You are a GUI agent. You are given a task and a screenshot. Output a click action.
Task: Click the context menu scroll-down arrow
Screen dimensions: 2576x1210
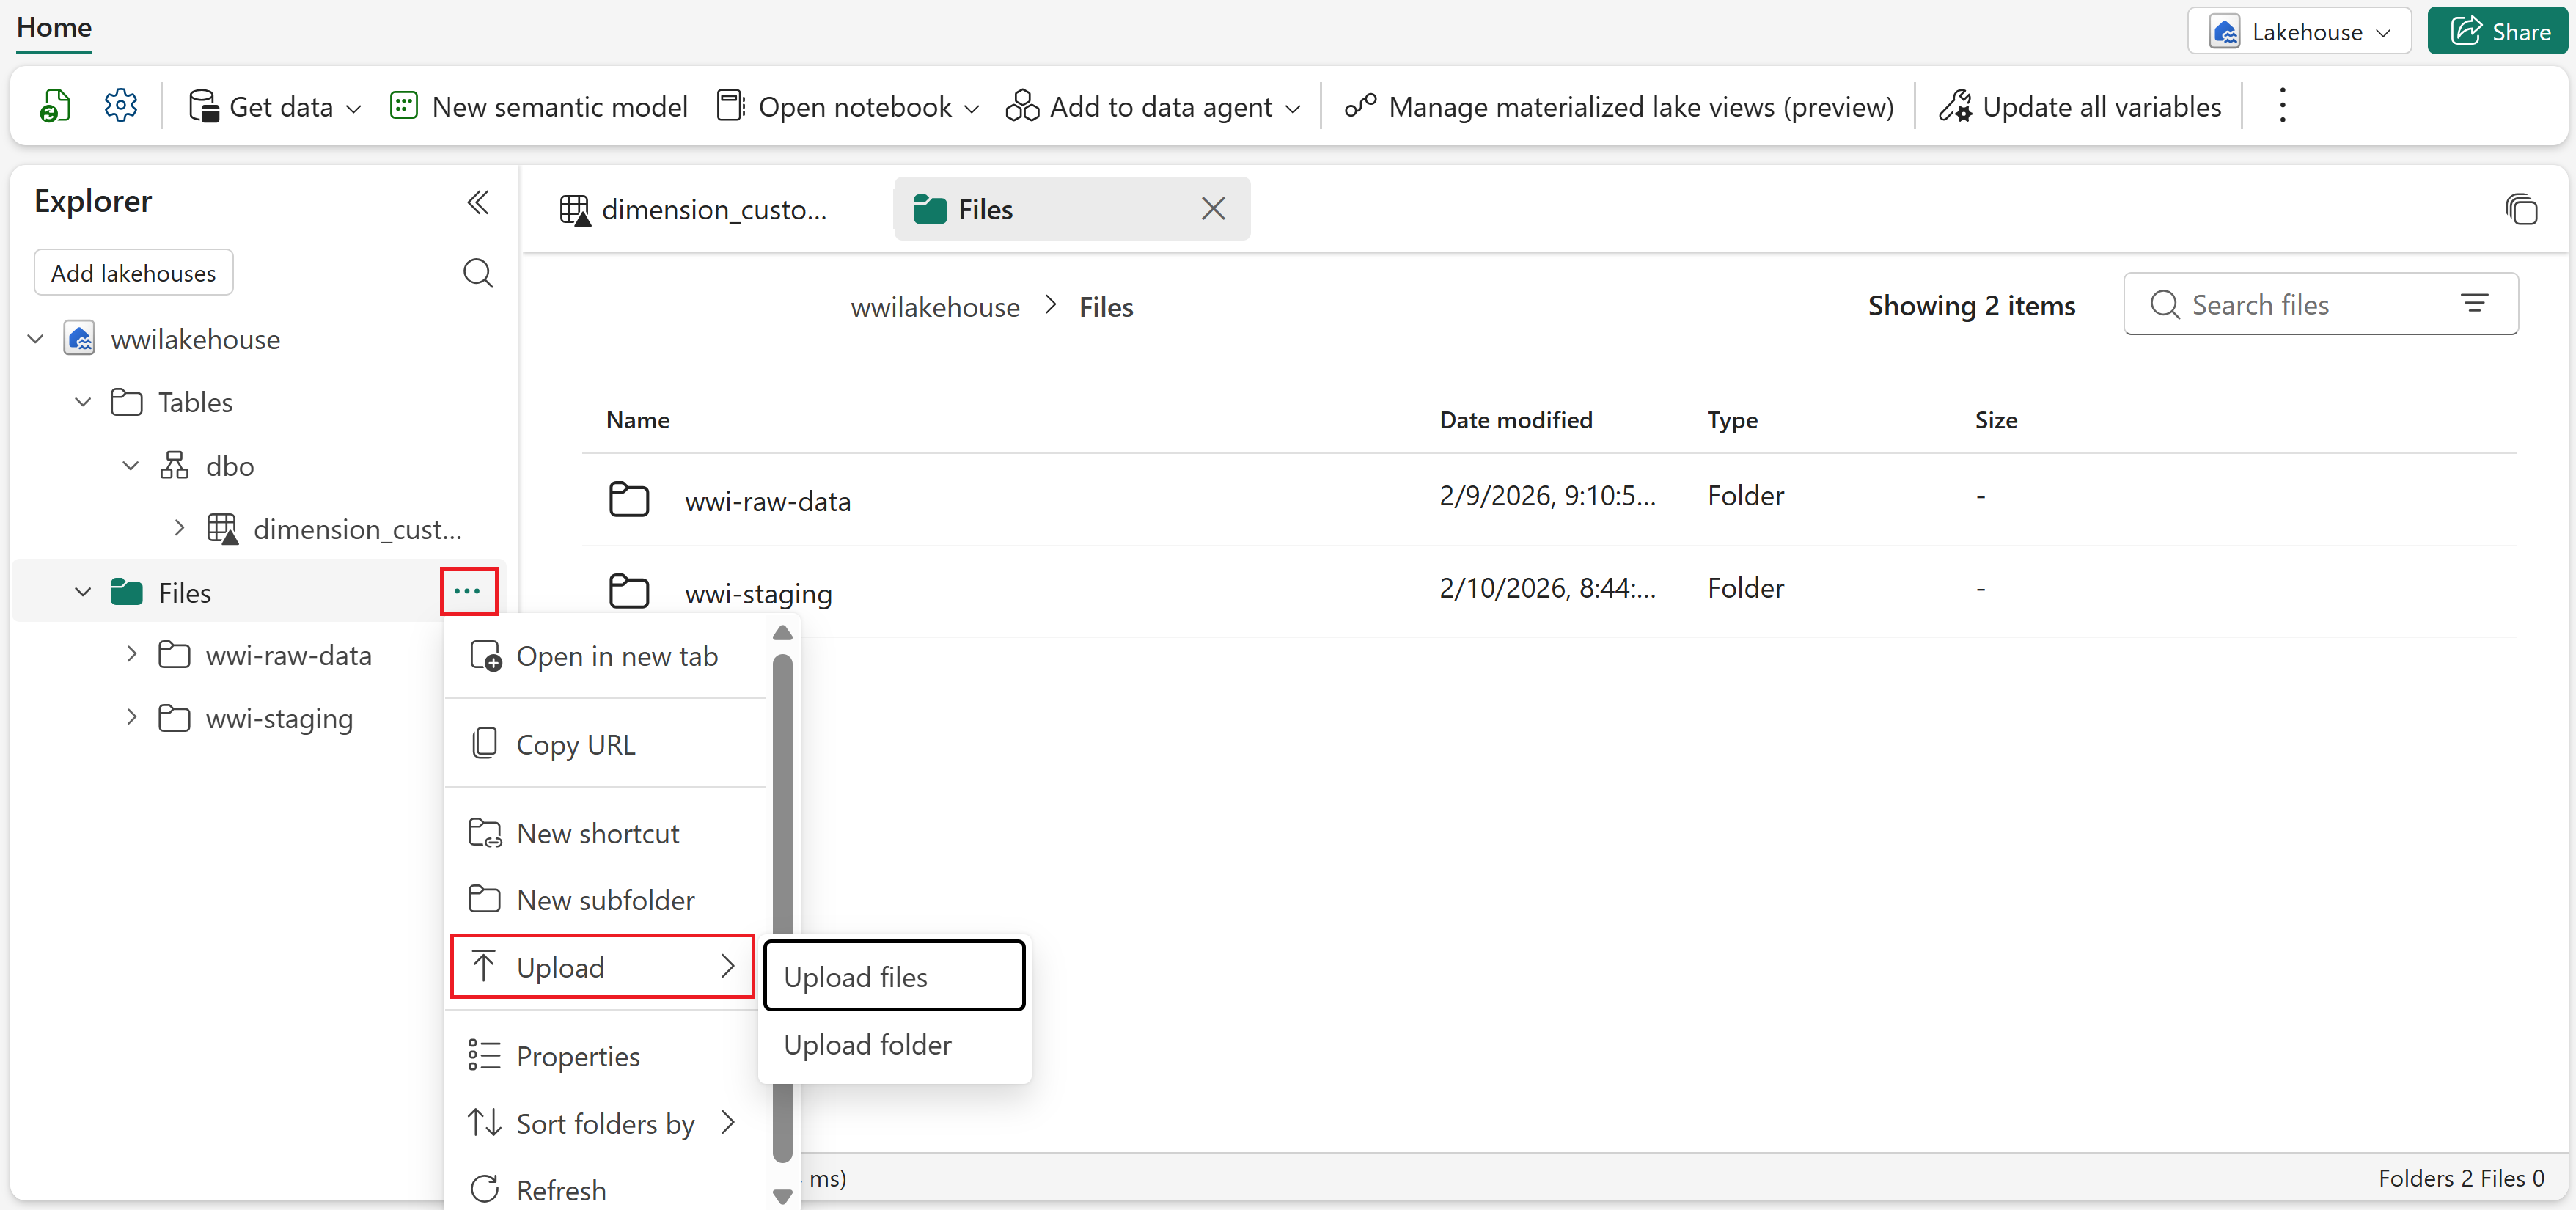pyautogui.click(x=782, y=1195)
